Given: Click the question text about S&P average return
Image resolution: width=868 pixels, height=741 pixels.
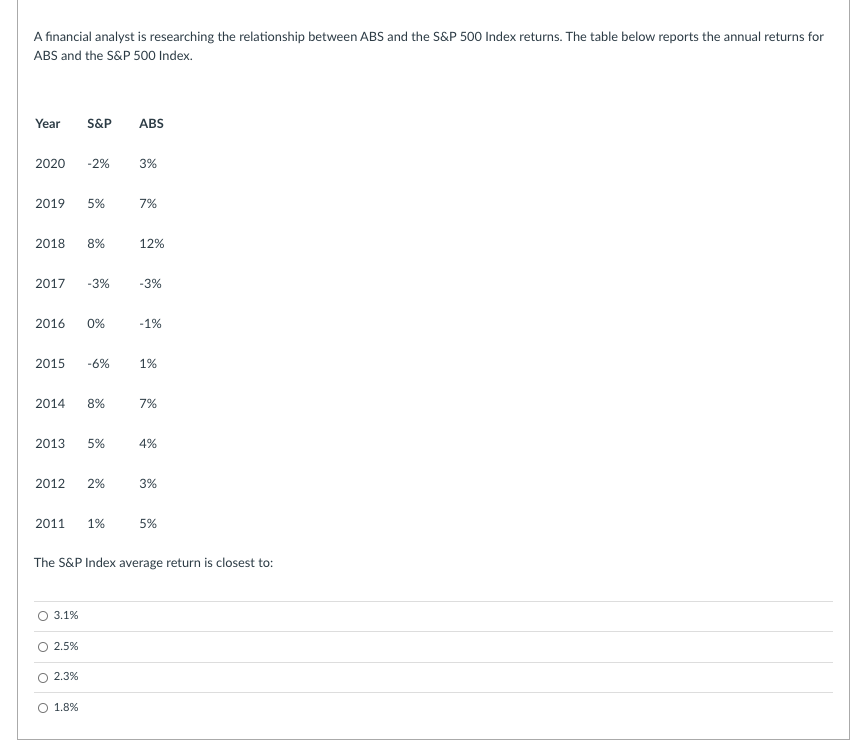Looking at the screenshot, I should 153,563.
